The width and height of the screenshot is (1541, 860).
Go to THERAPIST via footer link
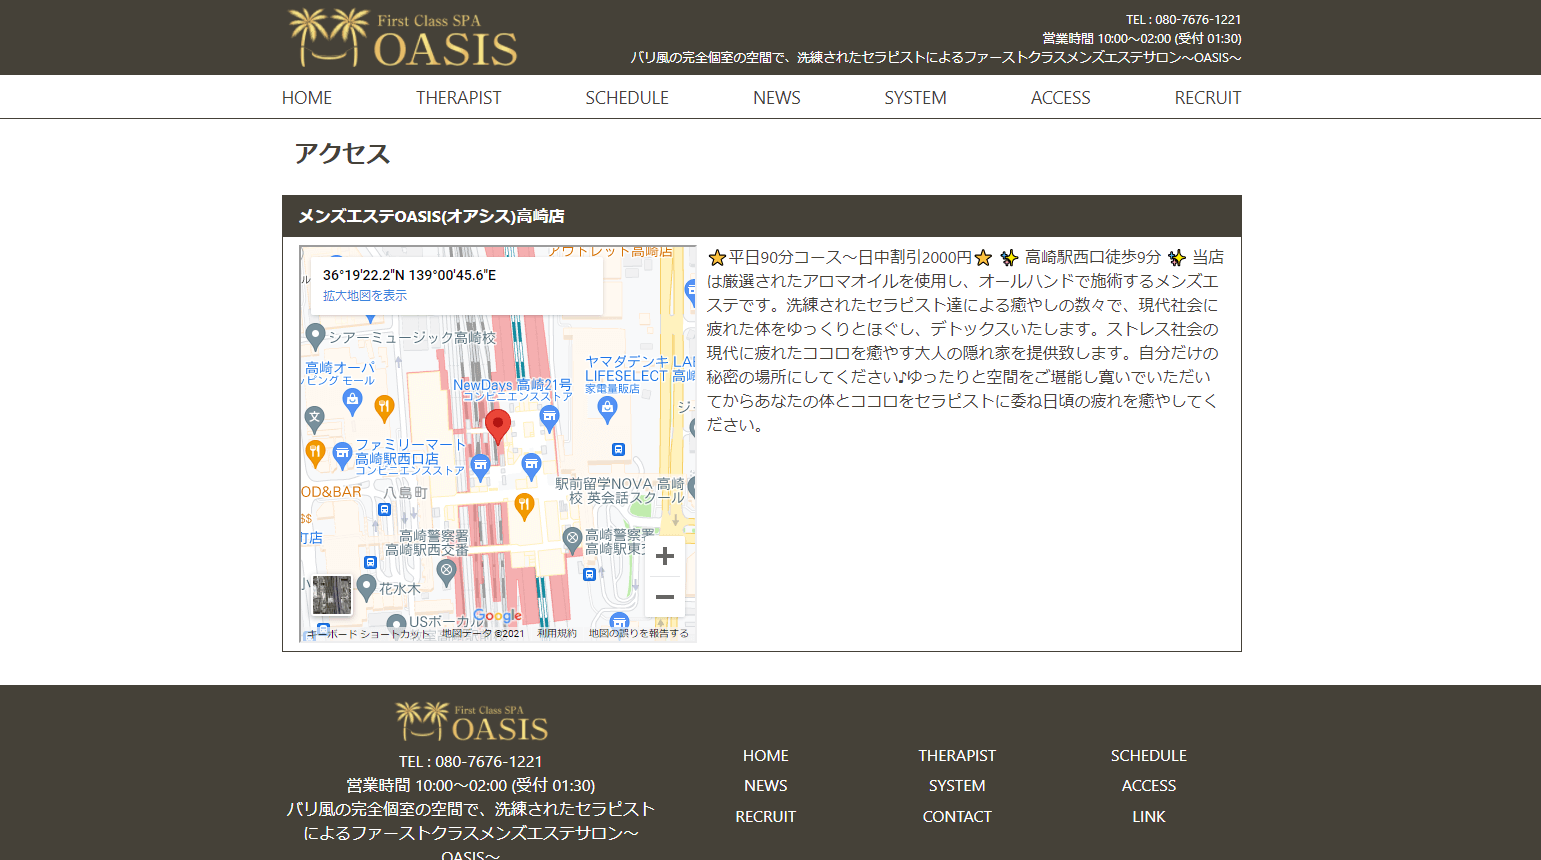(957, 756)
